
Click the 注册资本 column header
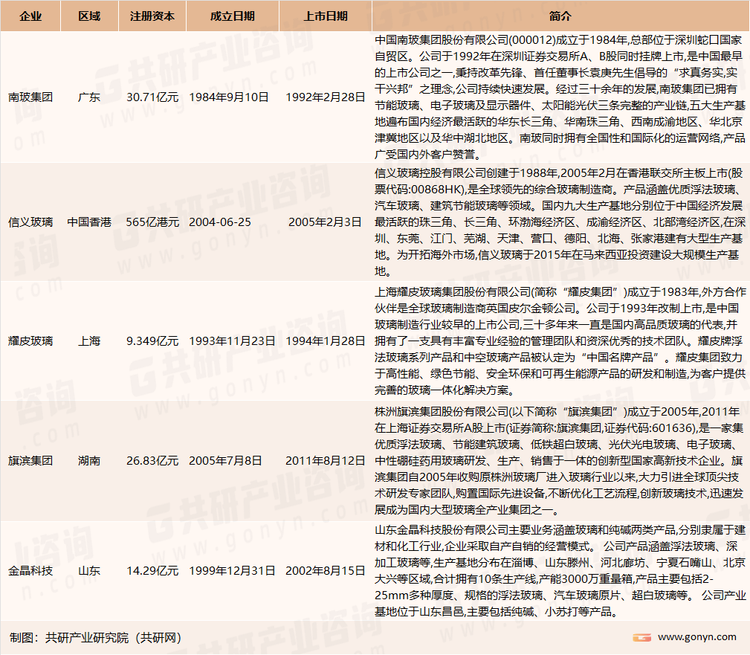click(x=152, y=16)
